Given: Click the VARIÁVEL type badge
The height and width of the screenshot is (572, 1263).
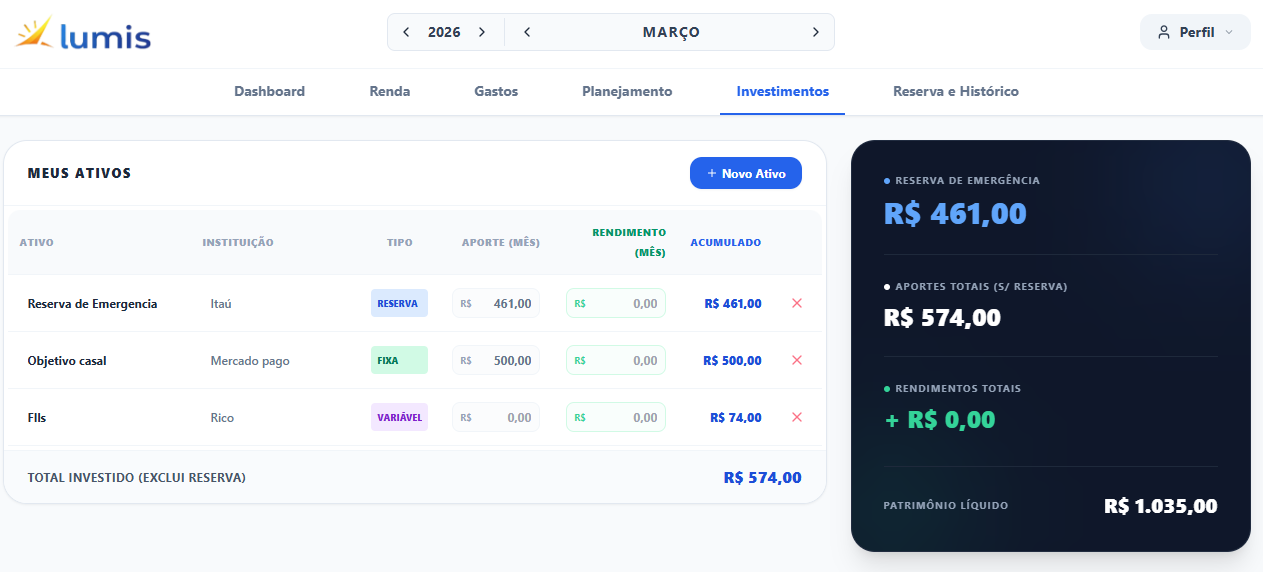Looking at the screenshot, I should click(399, 417).
